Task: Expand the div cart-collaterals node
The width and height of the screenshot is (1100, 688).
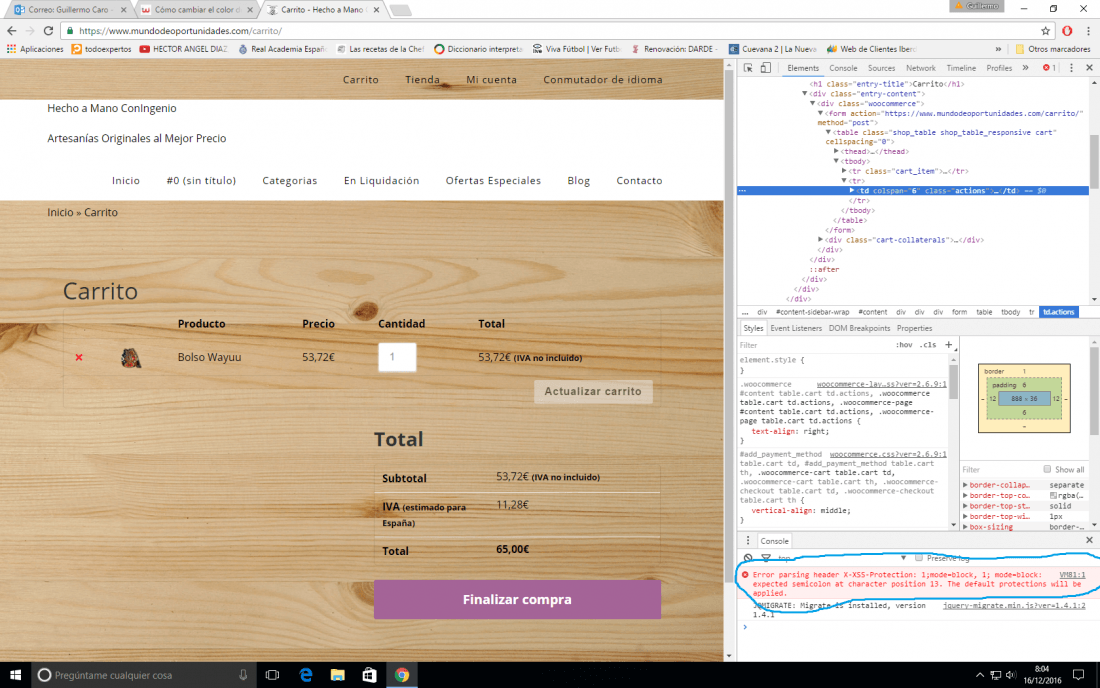Action: tap(820, 240)
